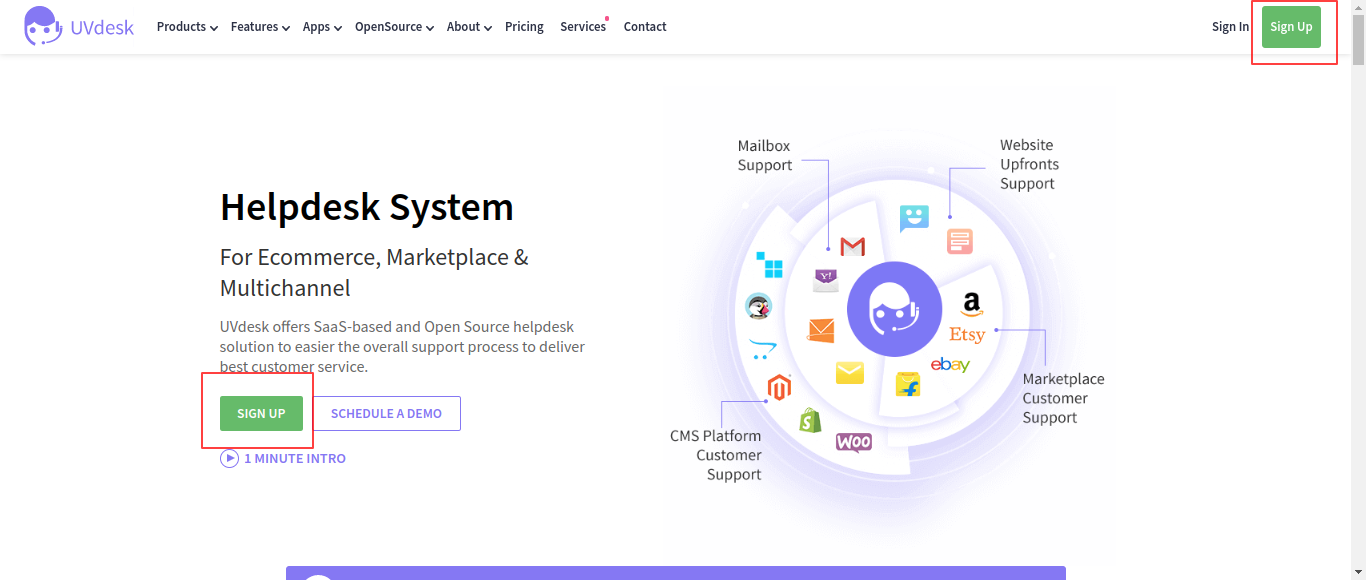
Task: Click the purple banner at page bottom
Action: 676,573
